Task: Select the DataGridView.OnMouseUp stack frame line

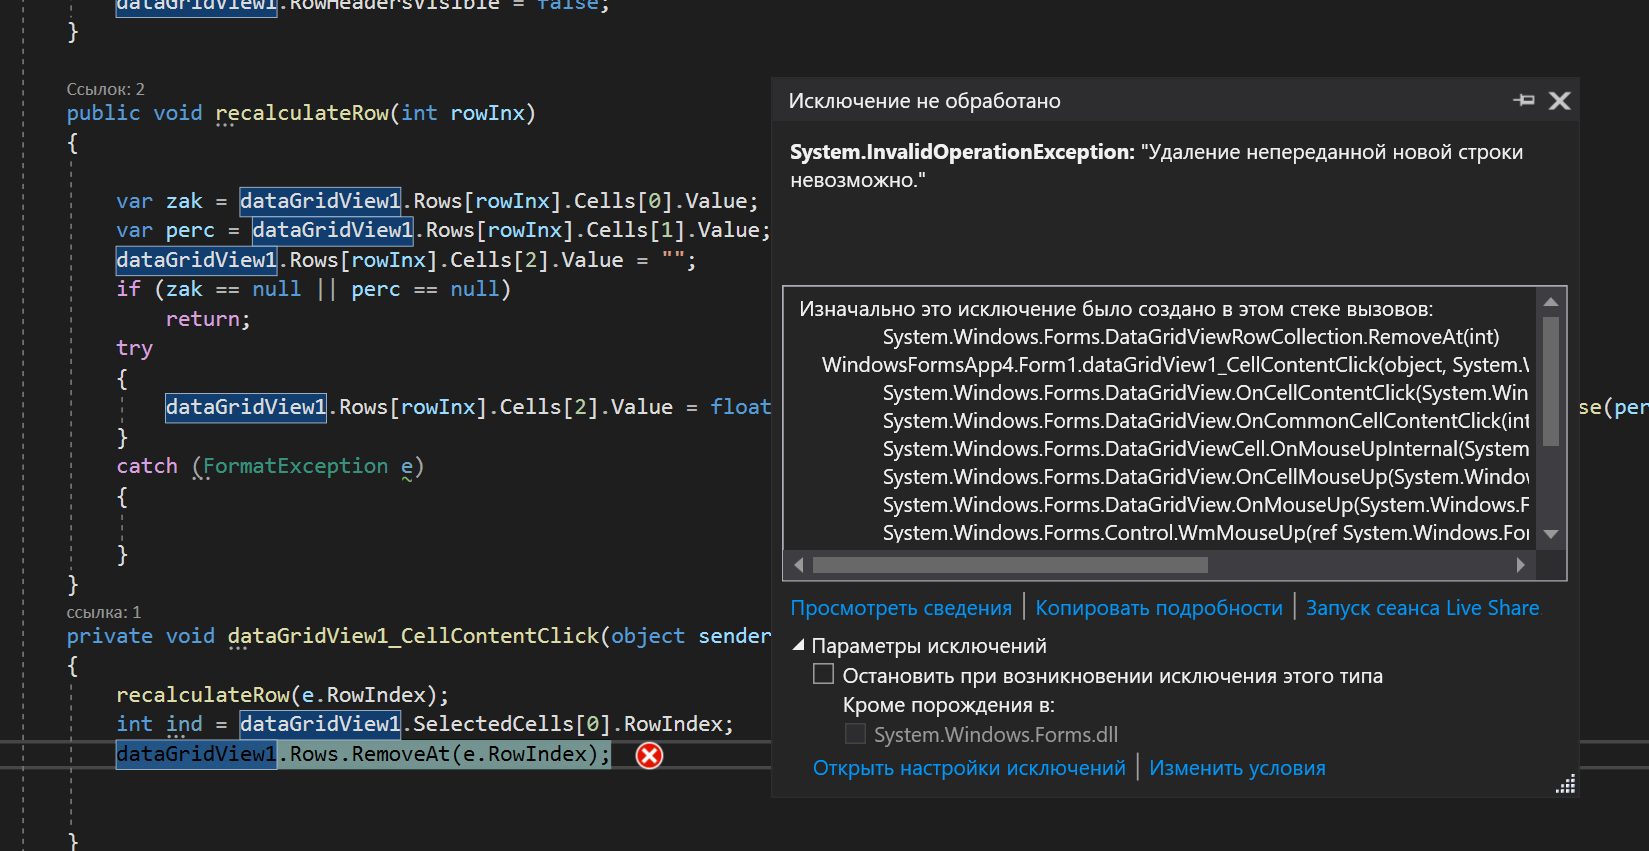Action: click(x=1206, y=505)
